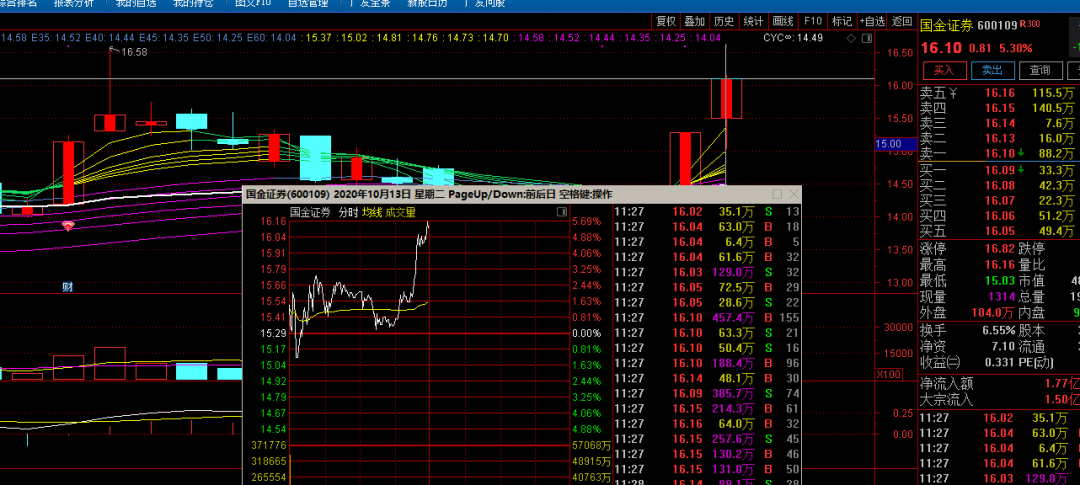Select 均线 label in popup chart
Image resolution: width=1080 pixels, height=485 pixels.
coord(372,212)
